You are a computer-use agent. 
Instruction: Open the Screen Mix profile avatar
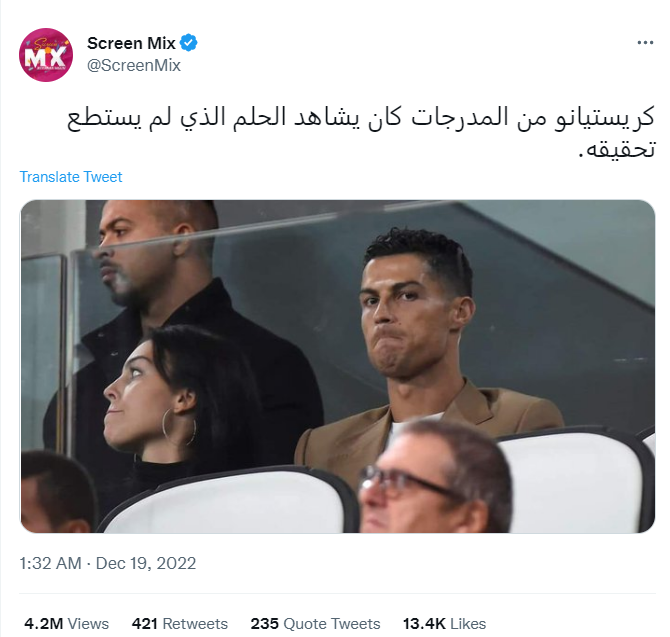(46, 55)
